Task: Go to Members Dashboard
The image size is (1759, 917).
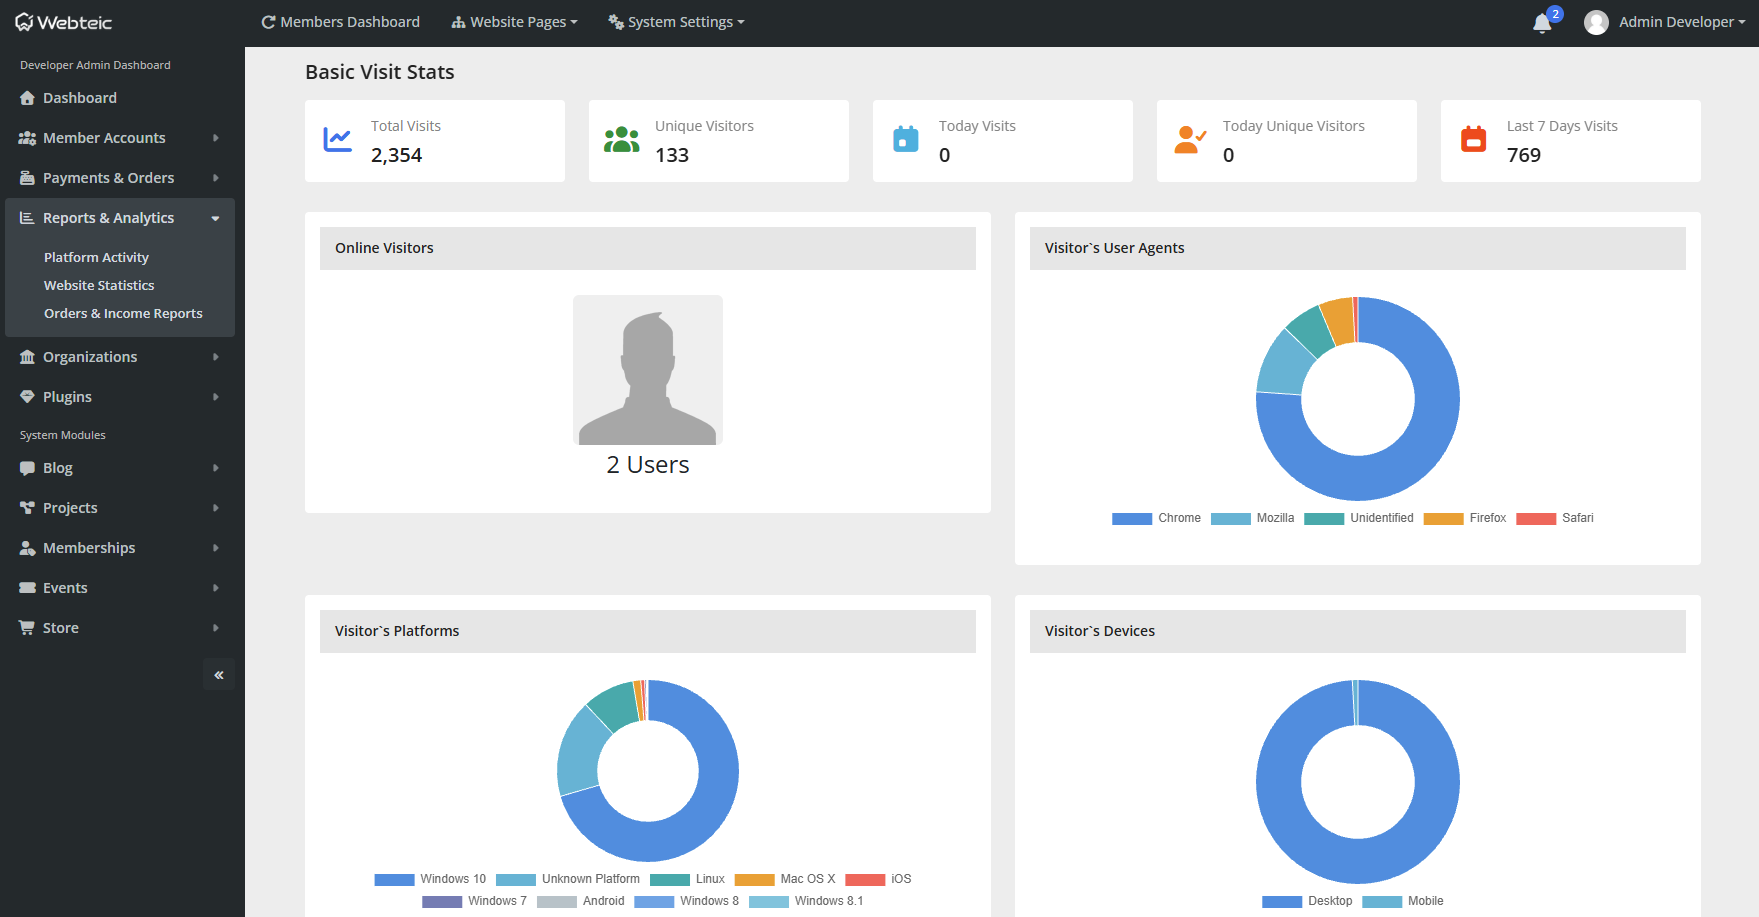Action: [x=340, y=22]
